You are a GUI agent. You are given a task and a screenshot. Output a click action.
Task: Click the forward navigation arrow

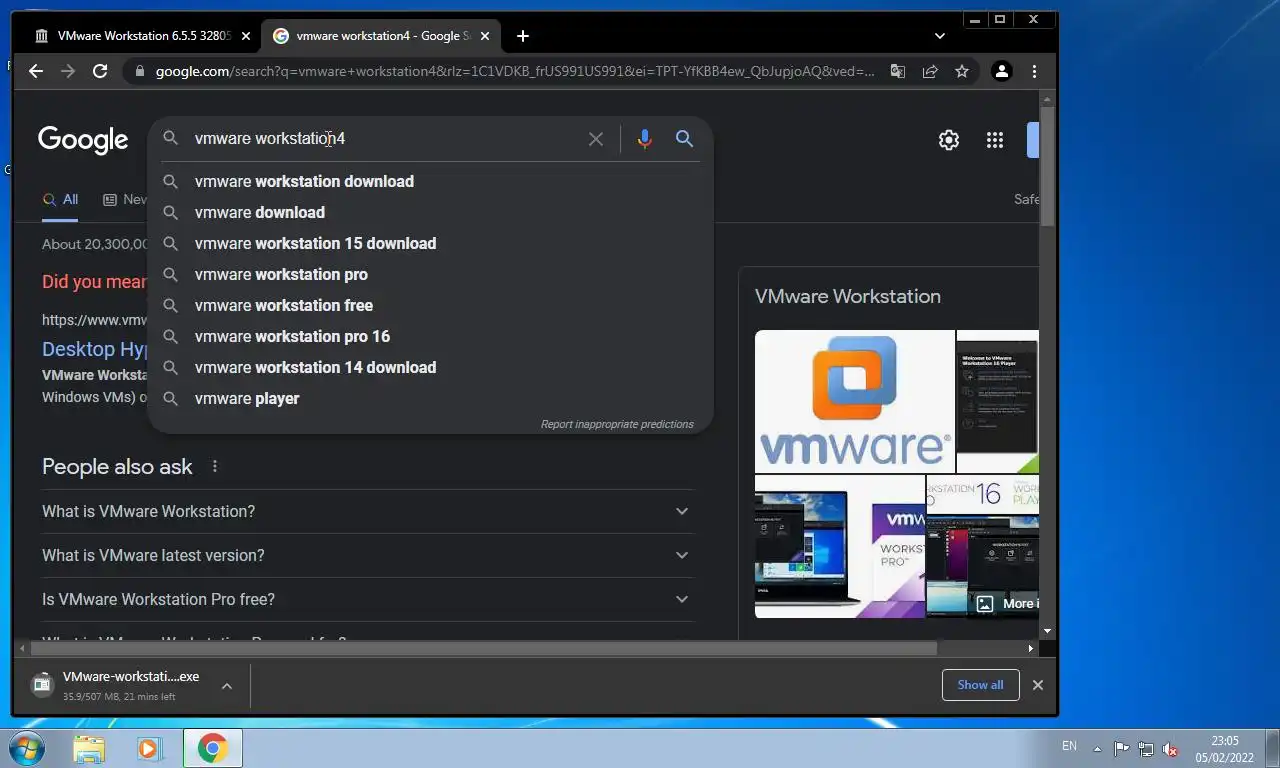(x=68, y=71)
